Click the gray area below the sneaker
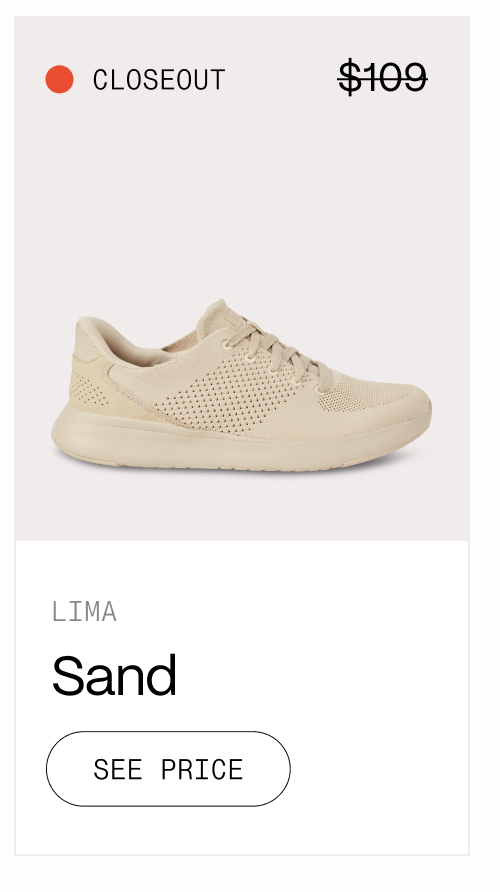This screenshot has height=892, width=500. click(x=242, y=506)
